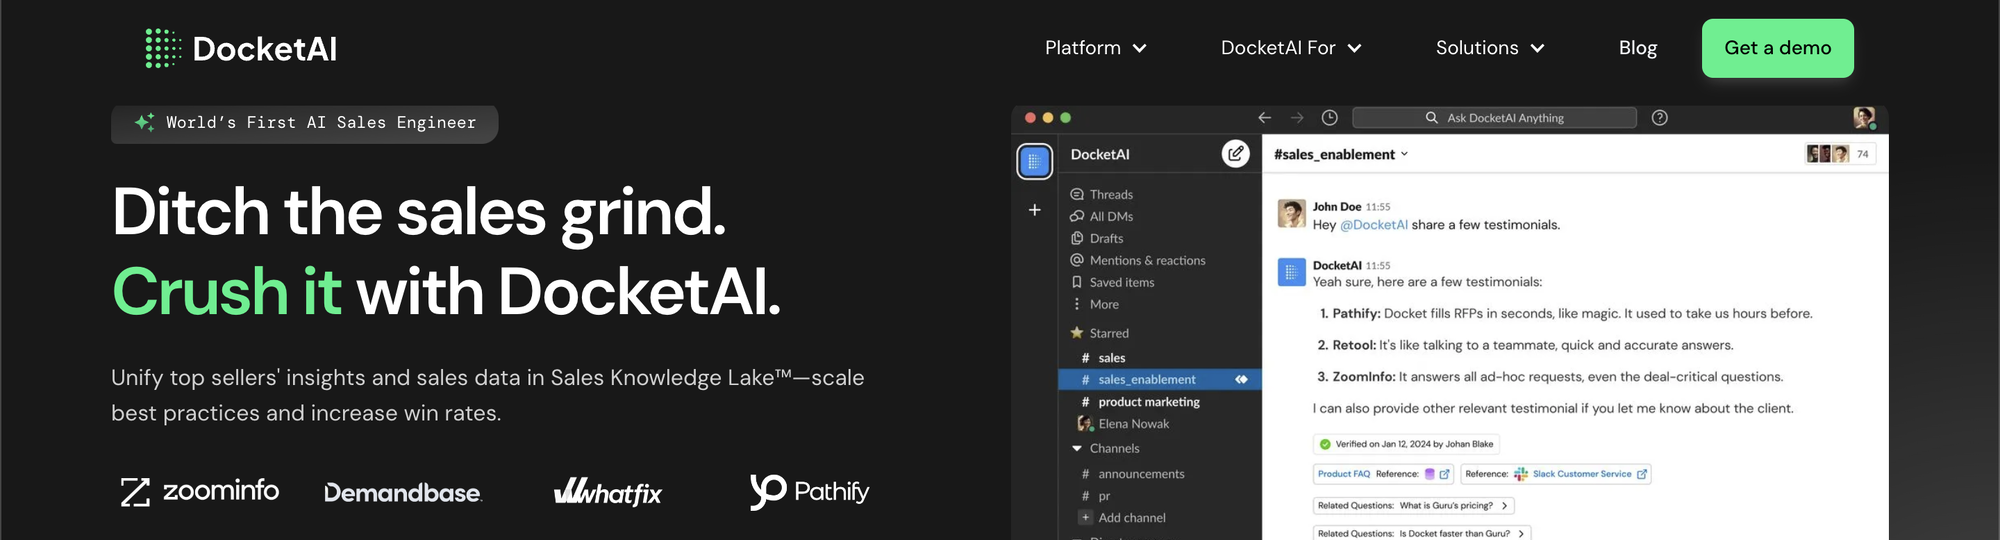The height and width of the screenshot is (540, 2000).
Task: Click the Ask DocketAI Anything search field
Action: point(1494,118)
